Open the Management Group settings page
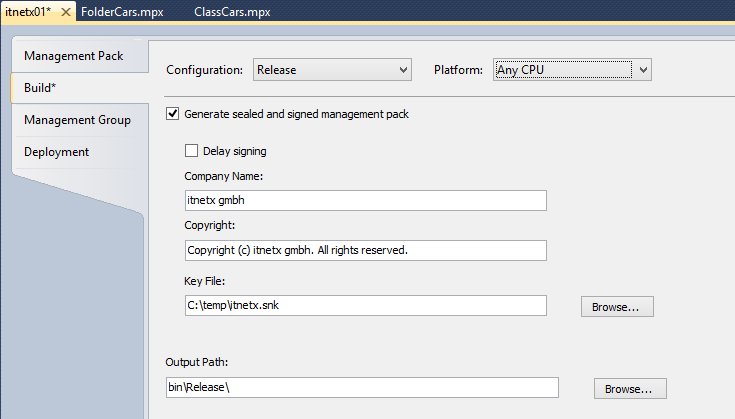 point(77,120)
